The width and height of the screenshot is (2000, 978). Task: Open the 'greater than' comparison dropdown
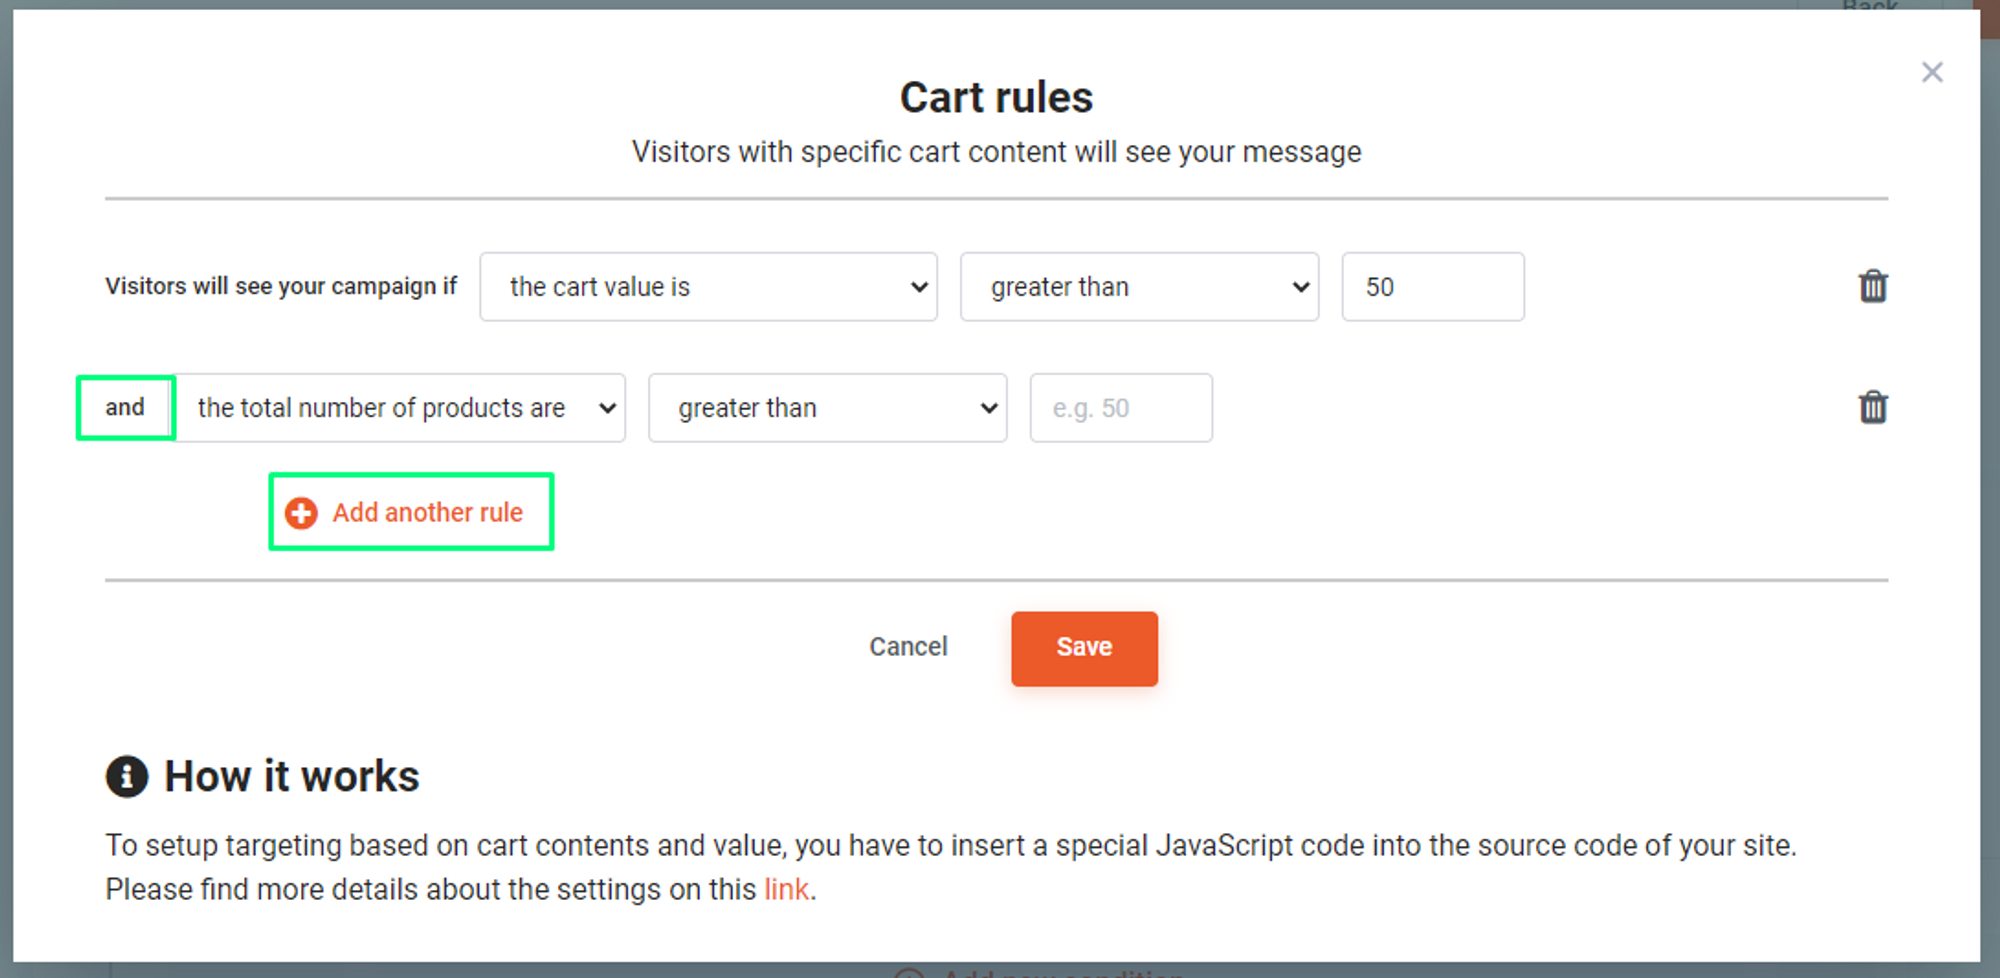(1139, 287)
